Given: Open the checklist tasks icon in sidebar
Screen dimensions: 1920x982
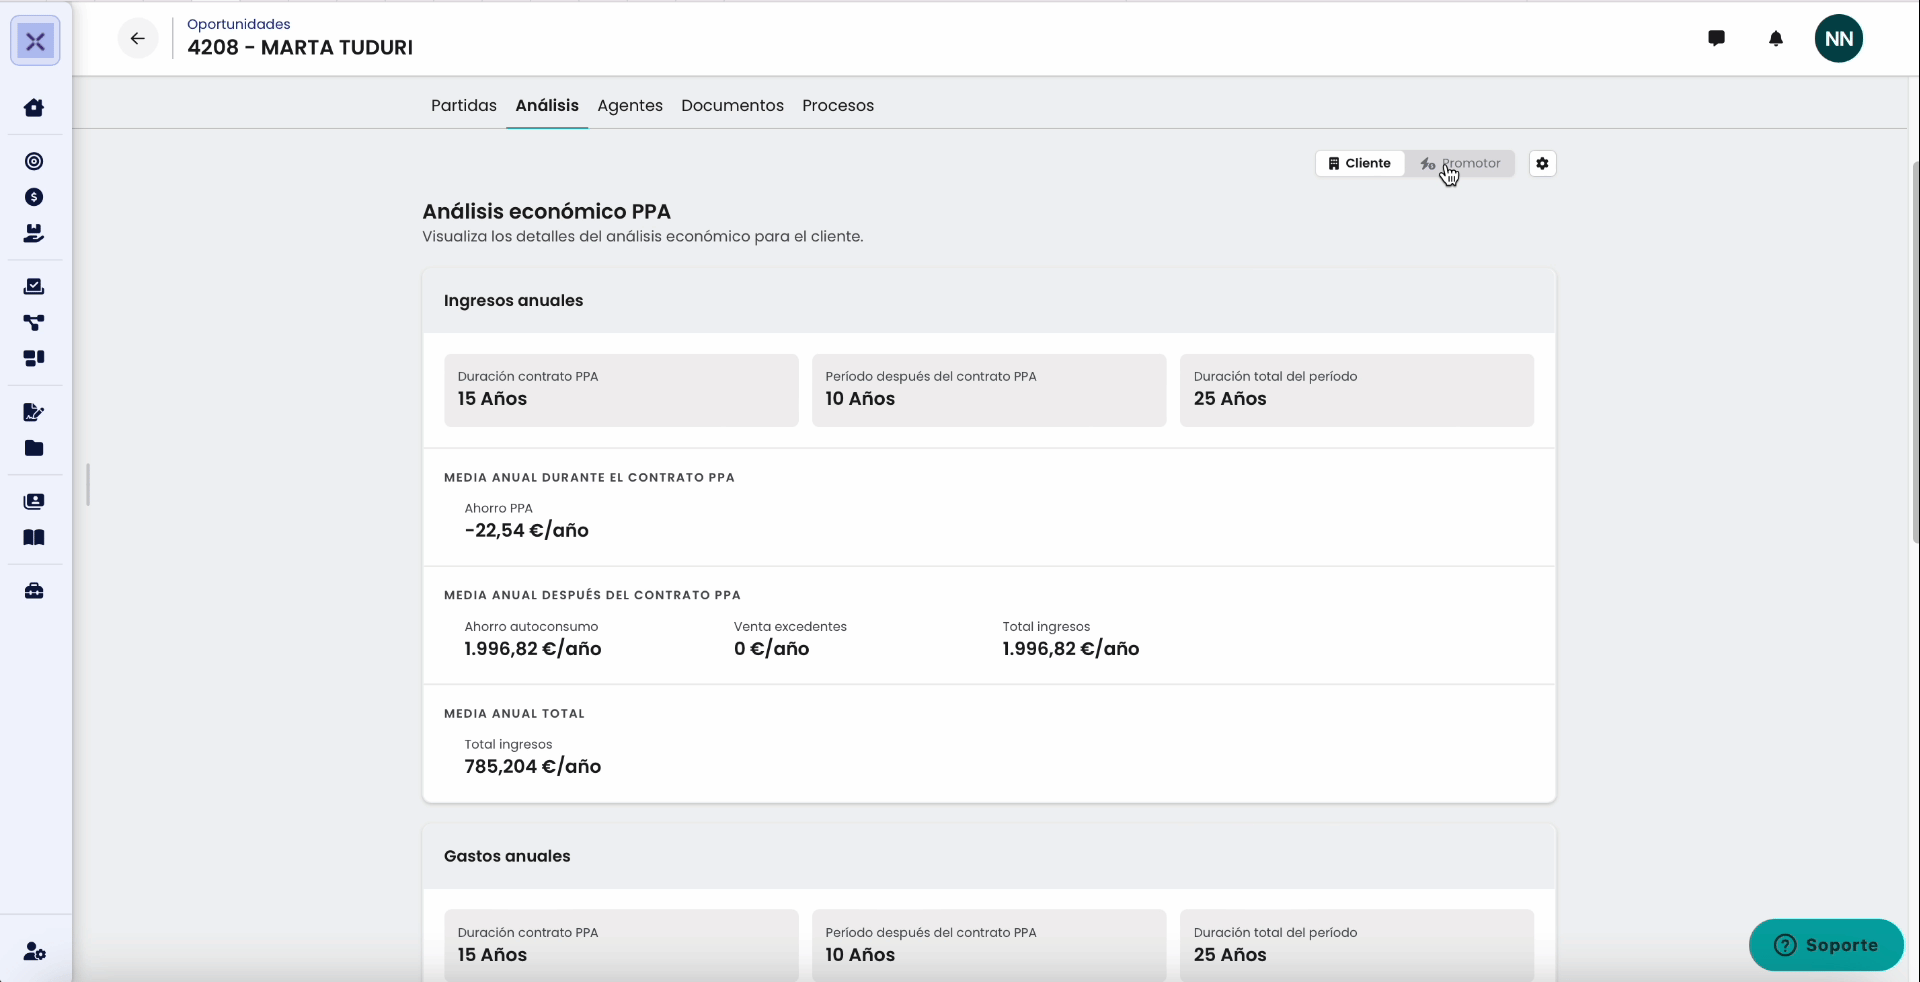Looking at the screenshot, I should 34,287.
